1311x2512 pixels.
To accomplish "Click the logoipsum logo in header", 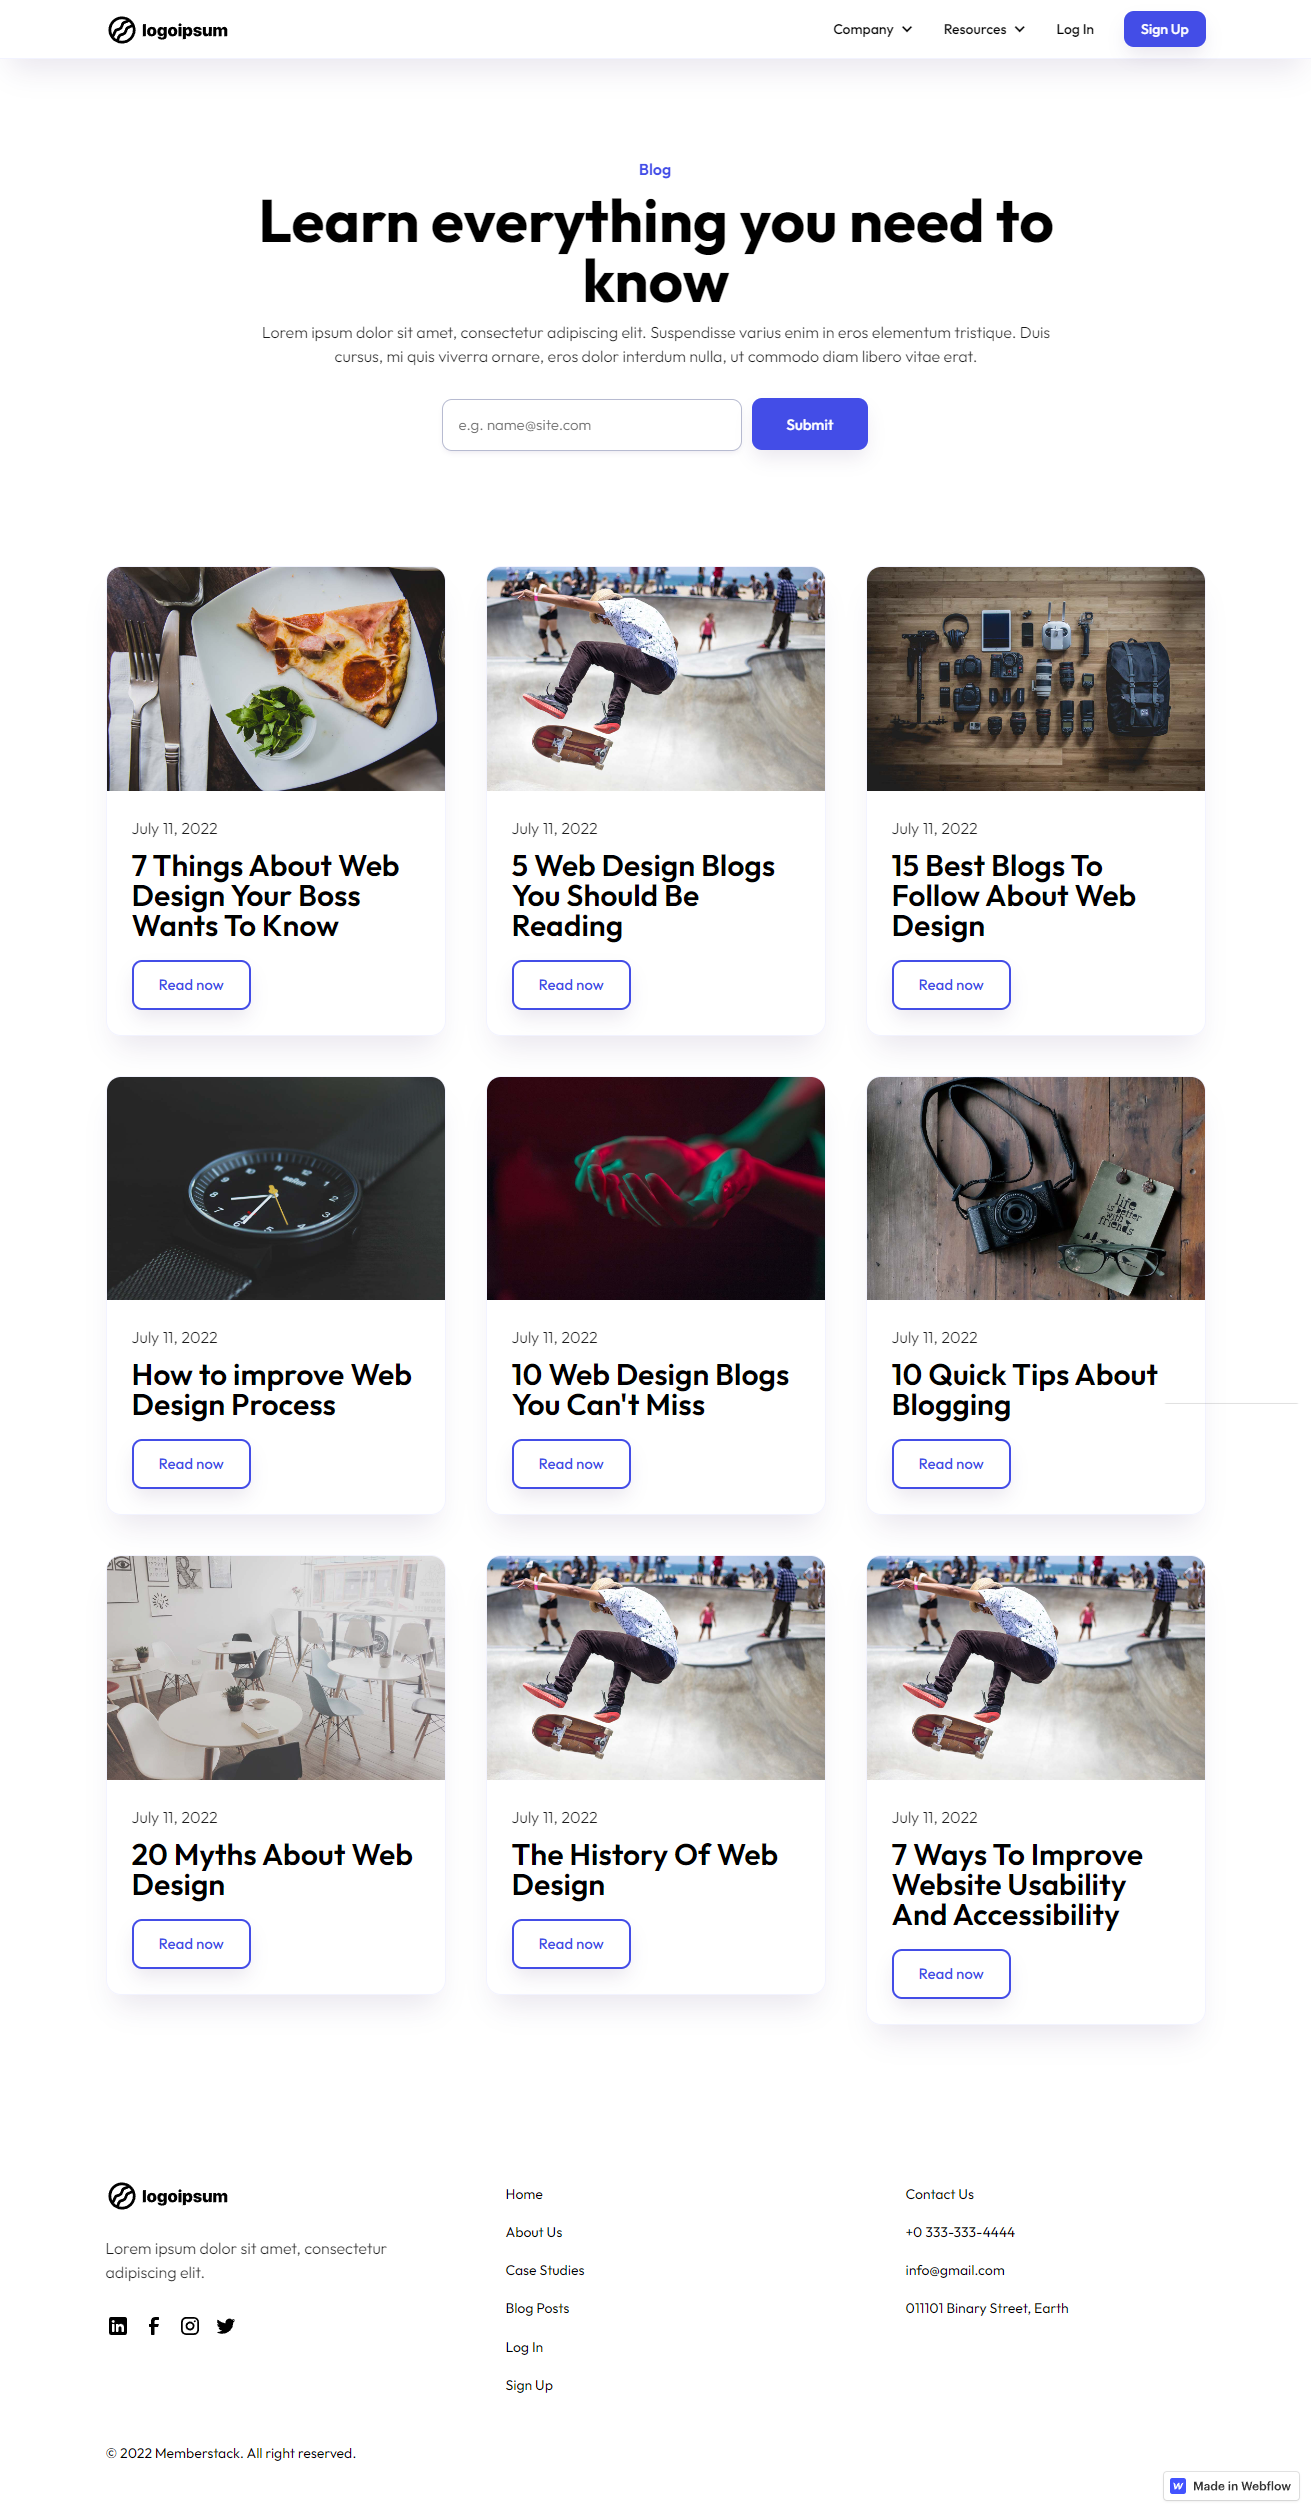I will 168,30.
